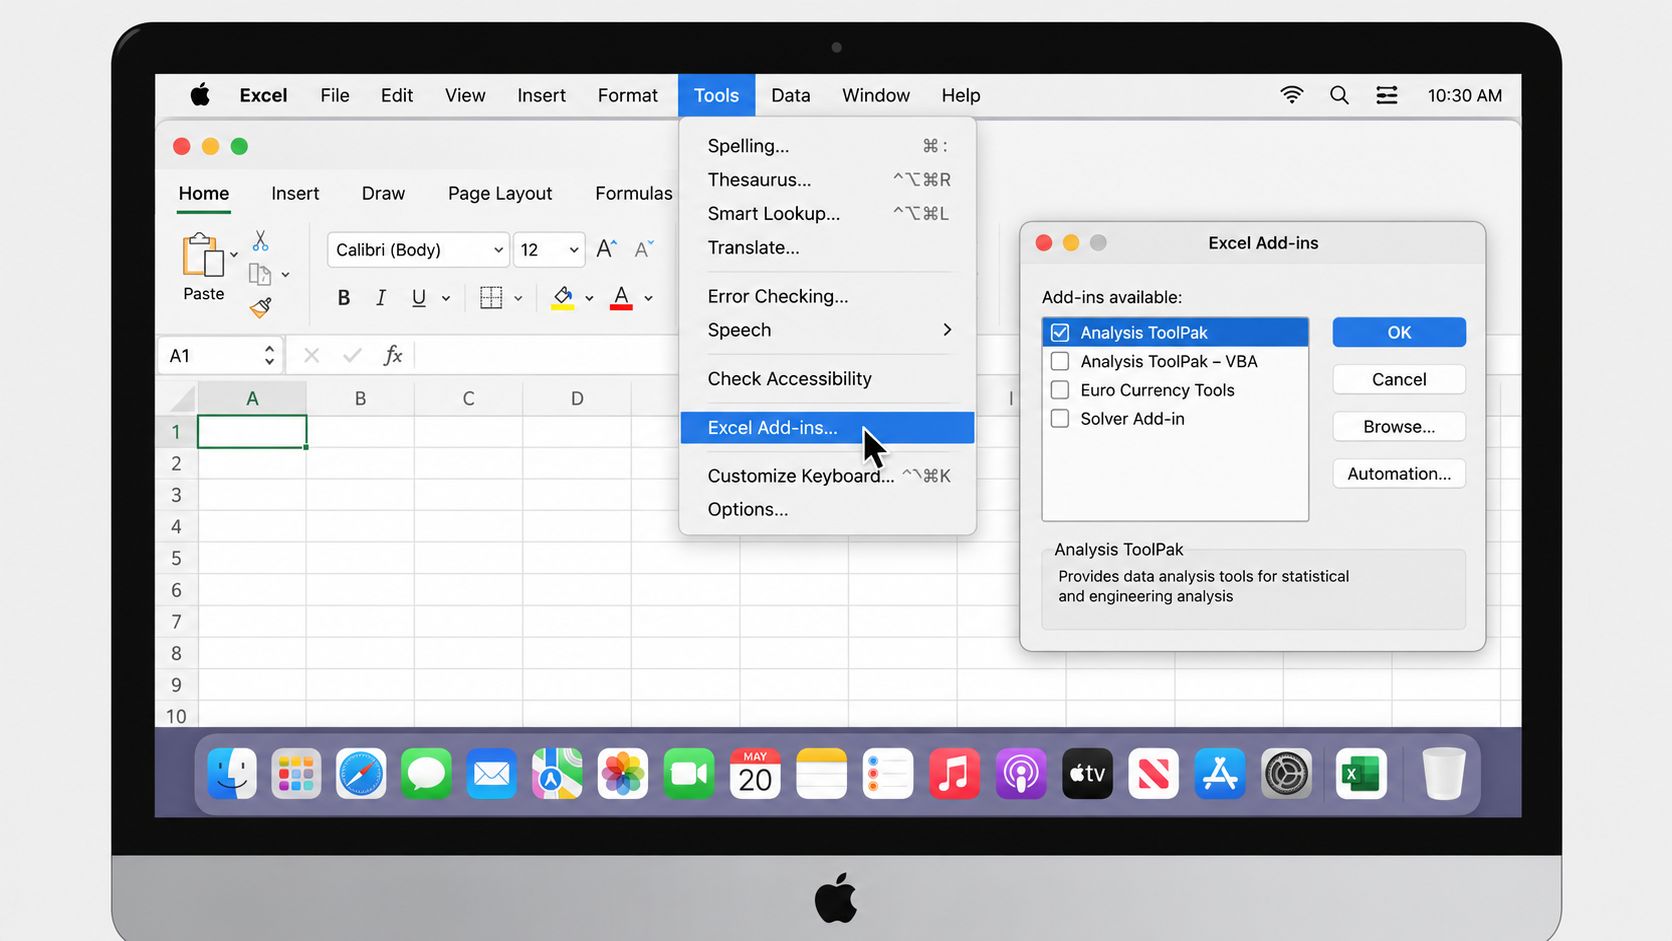Click the Select All corner triangle
This screenshot has width=1672, height=941.
click(181, 399)
